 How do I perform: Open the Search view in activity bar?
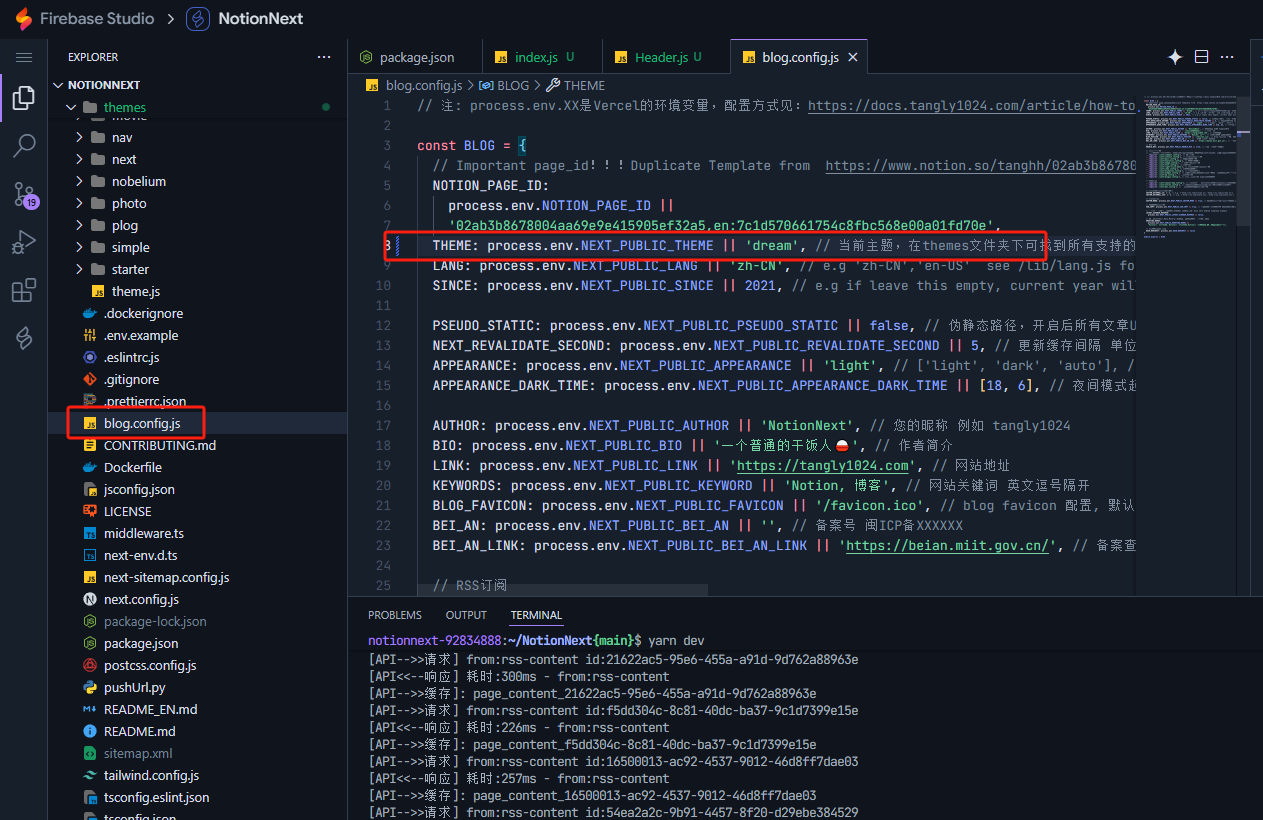(x=24, y=146)
